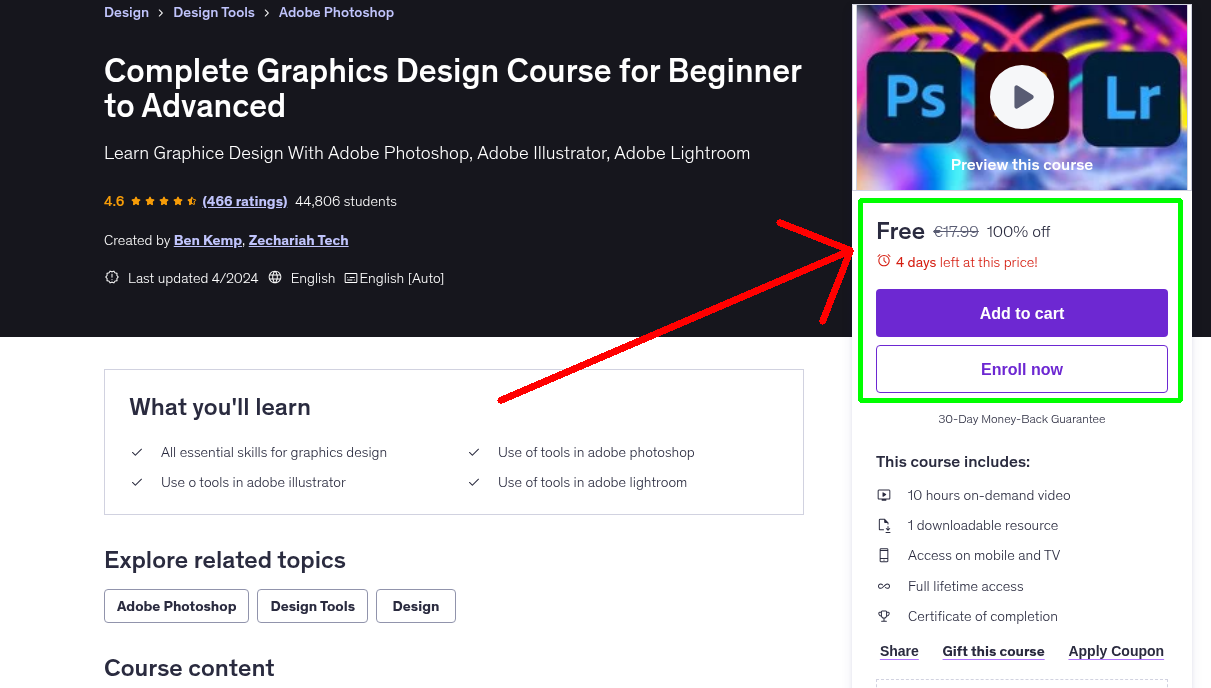This screenshot has width=1211, height=688.
Task: Select the Adobe Photoshop topic tag
Action: (x=176, y=605)
